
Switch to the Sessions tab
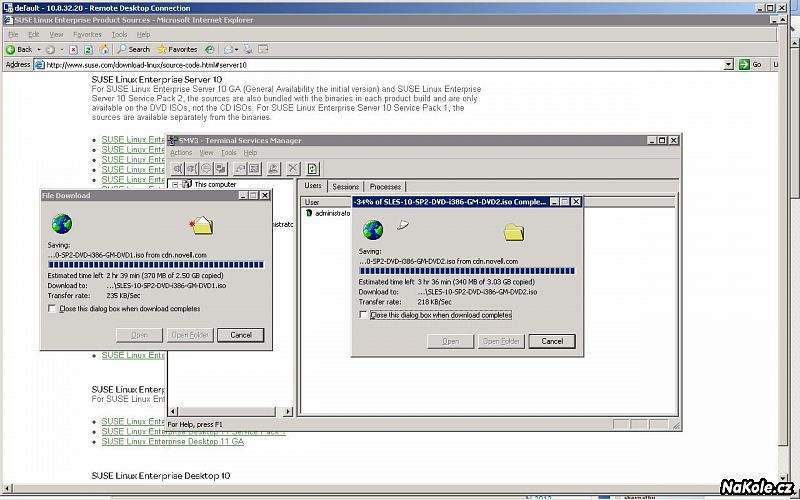[346, 187]
